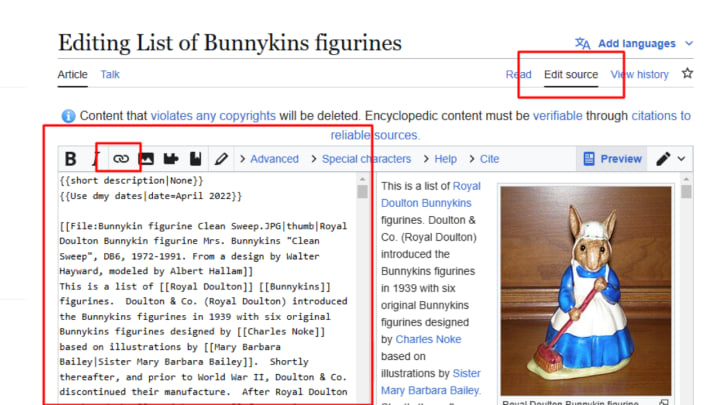Click '{{Use dmy dates|date=April 2022}}' line

(151, 196)
